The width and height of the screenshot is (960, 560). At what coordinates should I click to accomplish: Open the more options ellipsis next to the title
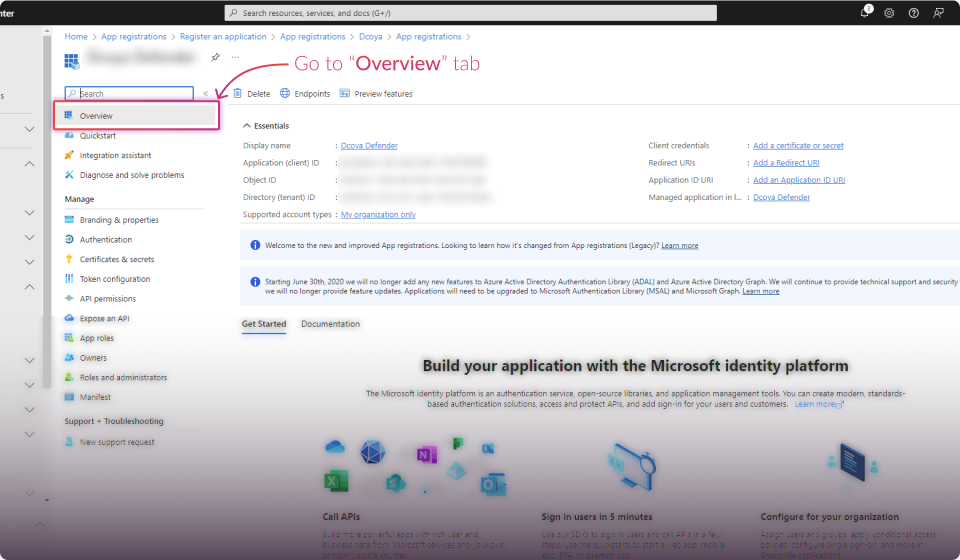click(x=235, y=58)
